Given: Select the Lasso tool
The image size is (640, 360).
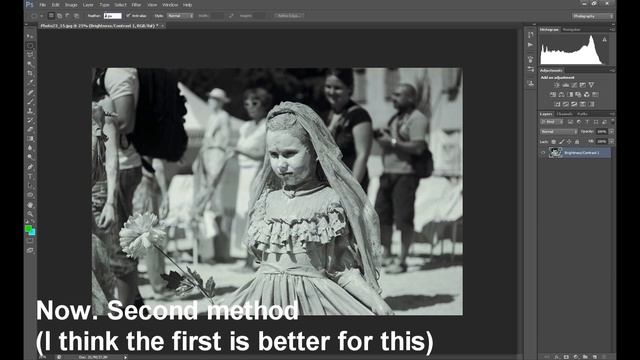Looking at the screenshot, I should click(30, 55).
